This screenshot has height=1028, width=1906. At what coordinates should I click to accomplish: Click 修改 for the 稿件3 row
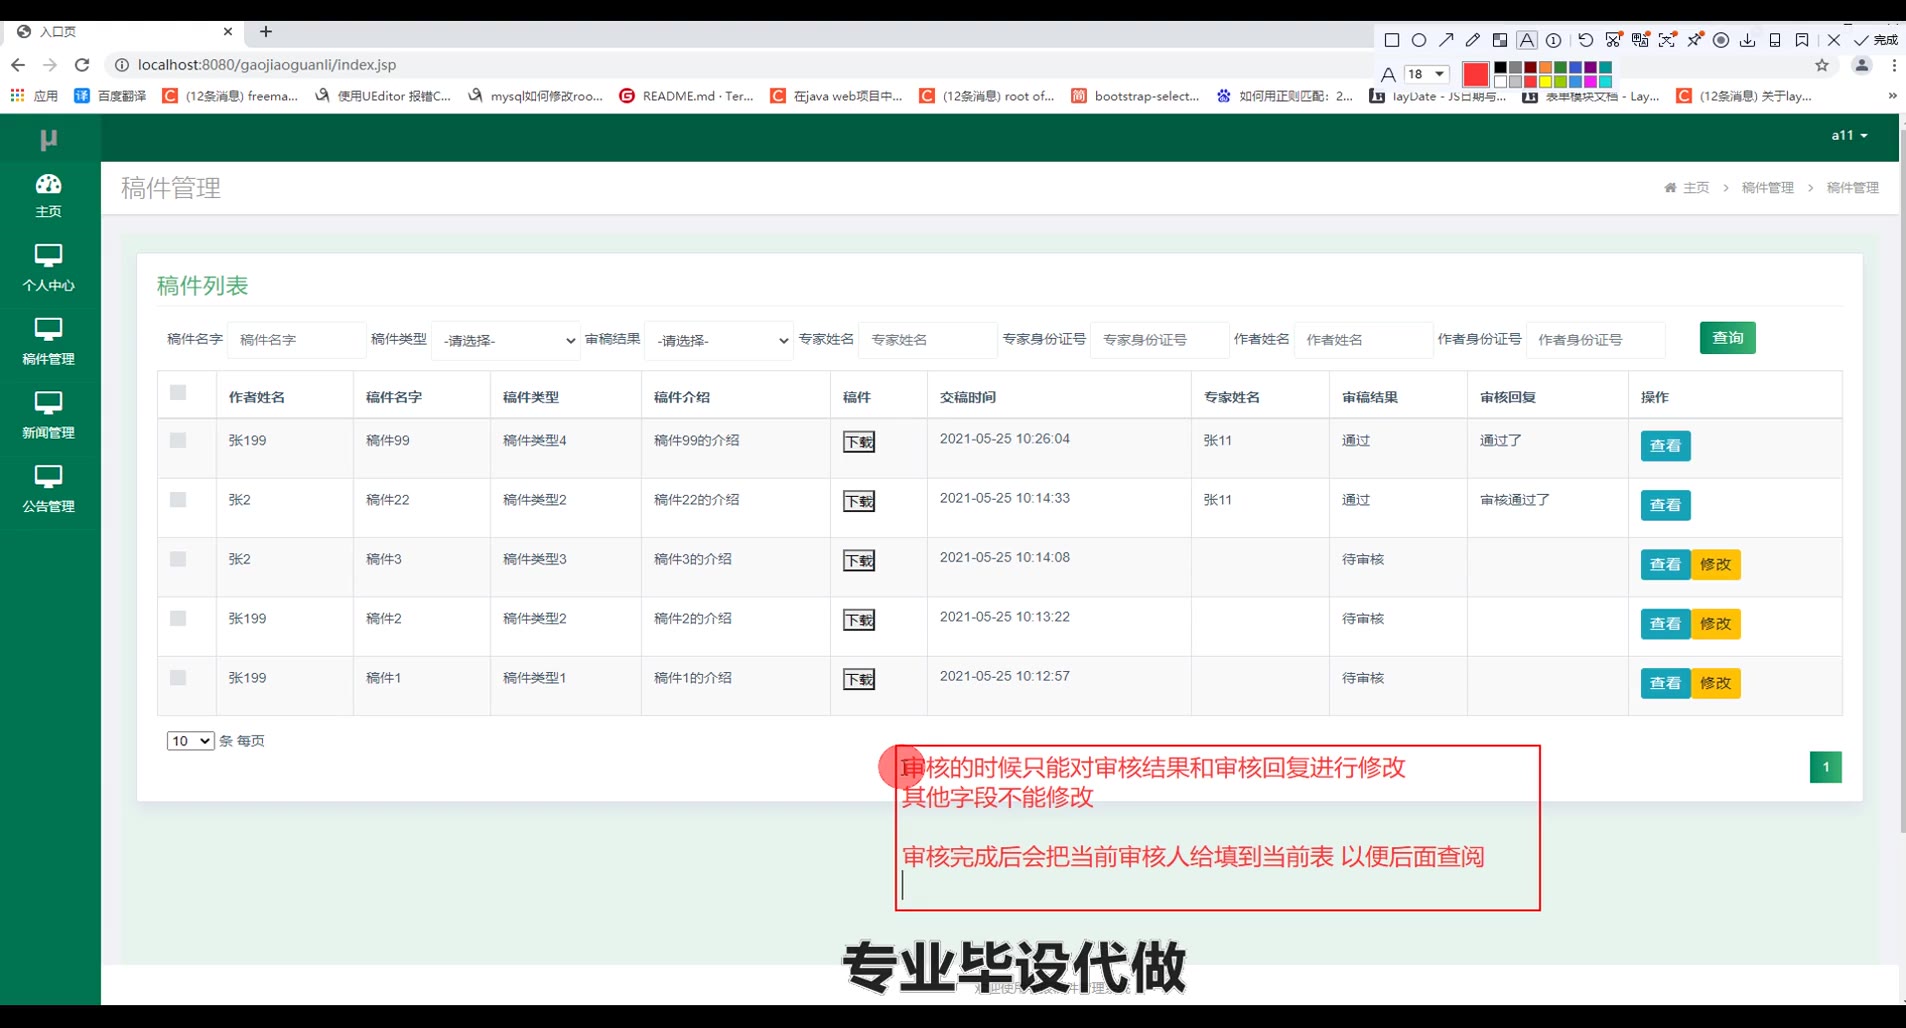[1715, 564]
